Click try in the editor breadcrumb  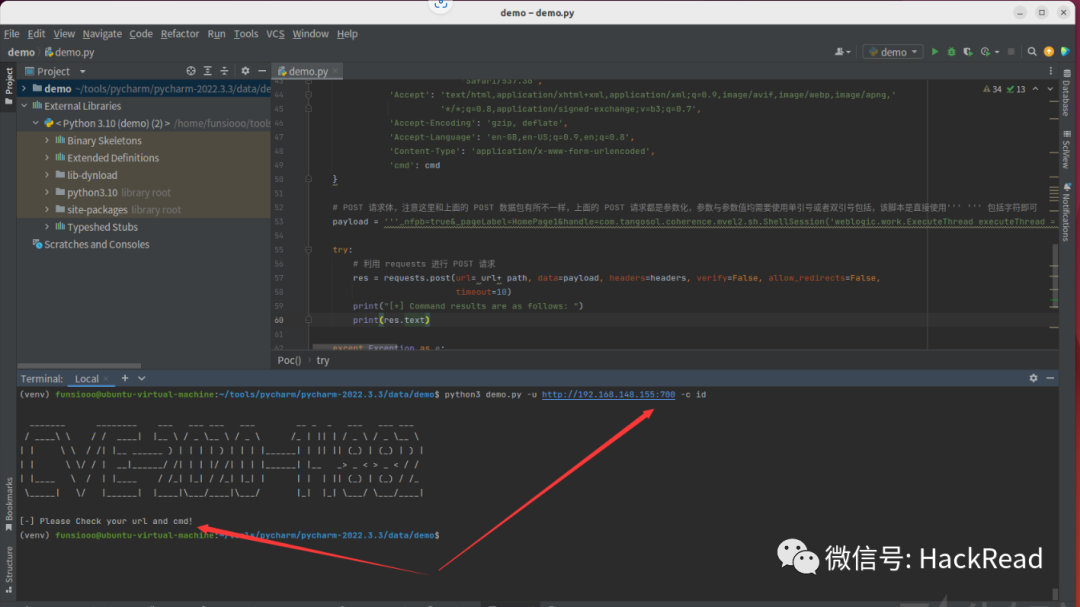tap(323, 360)
